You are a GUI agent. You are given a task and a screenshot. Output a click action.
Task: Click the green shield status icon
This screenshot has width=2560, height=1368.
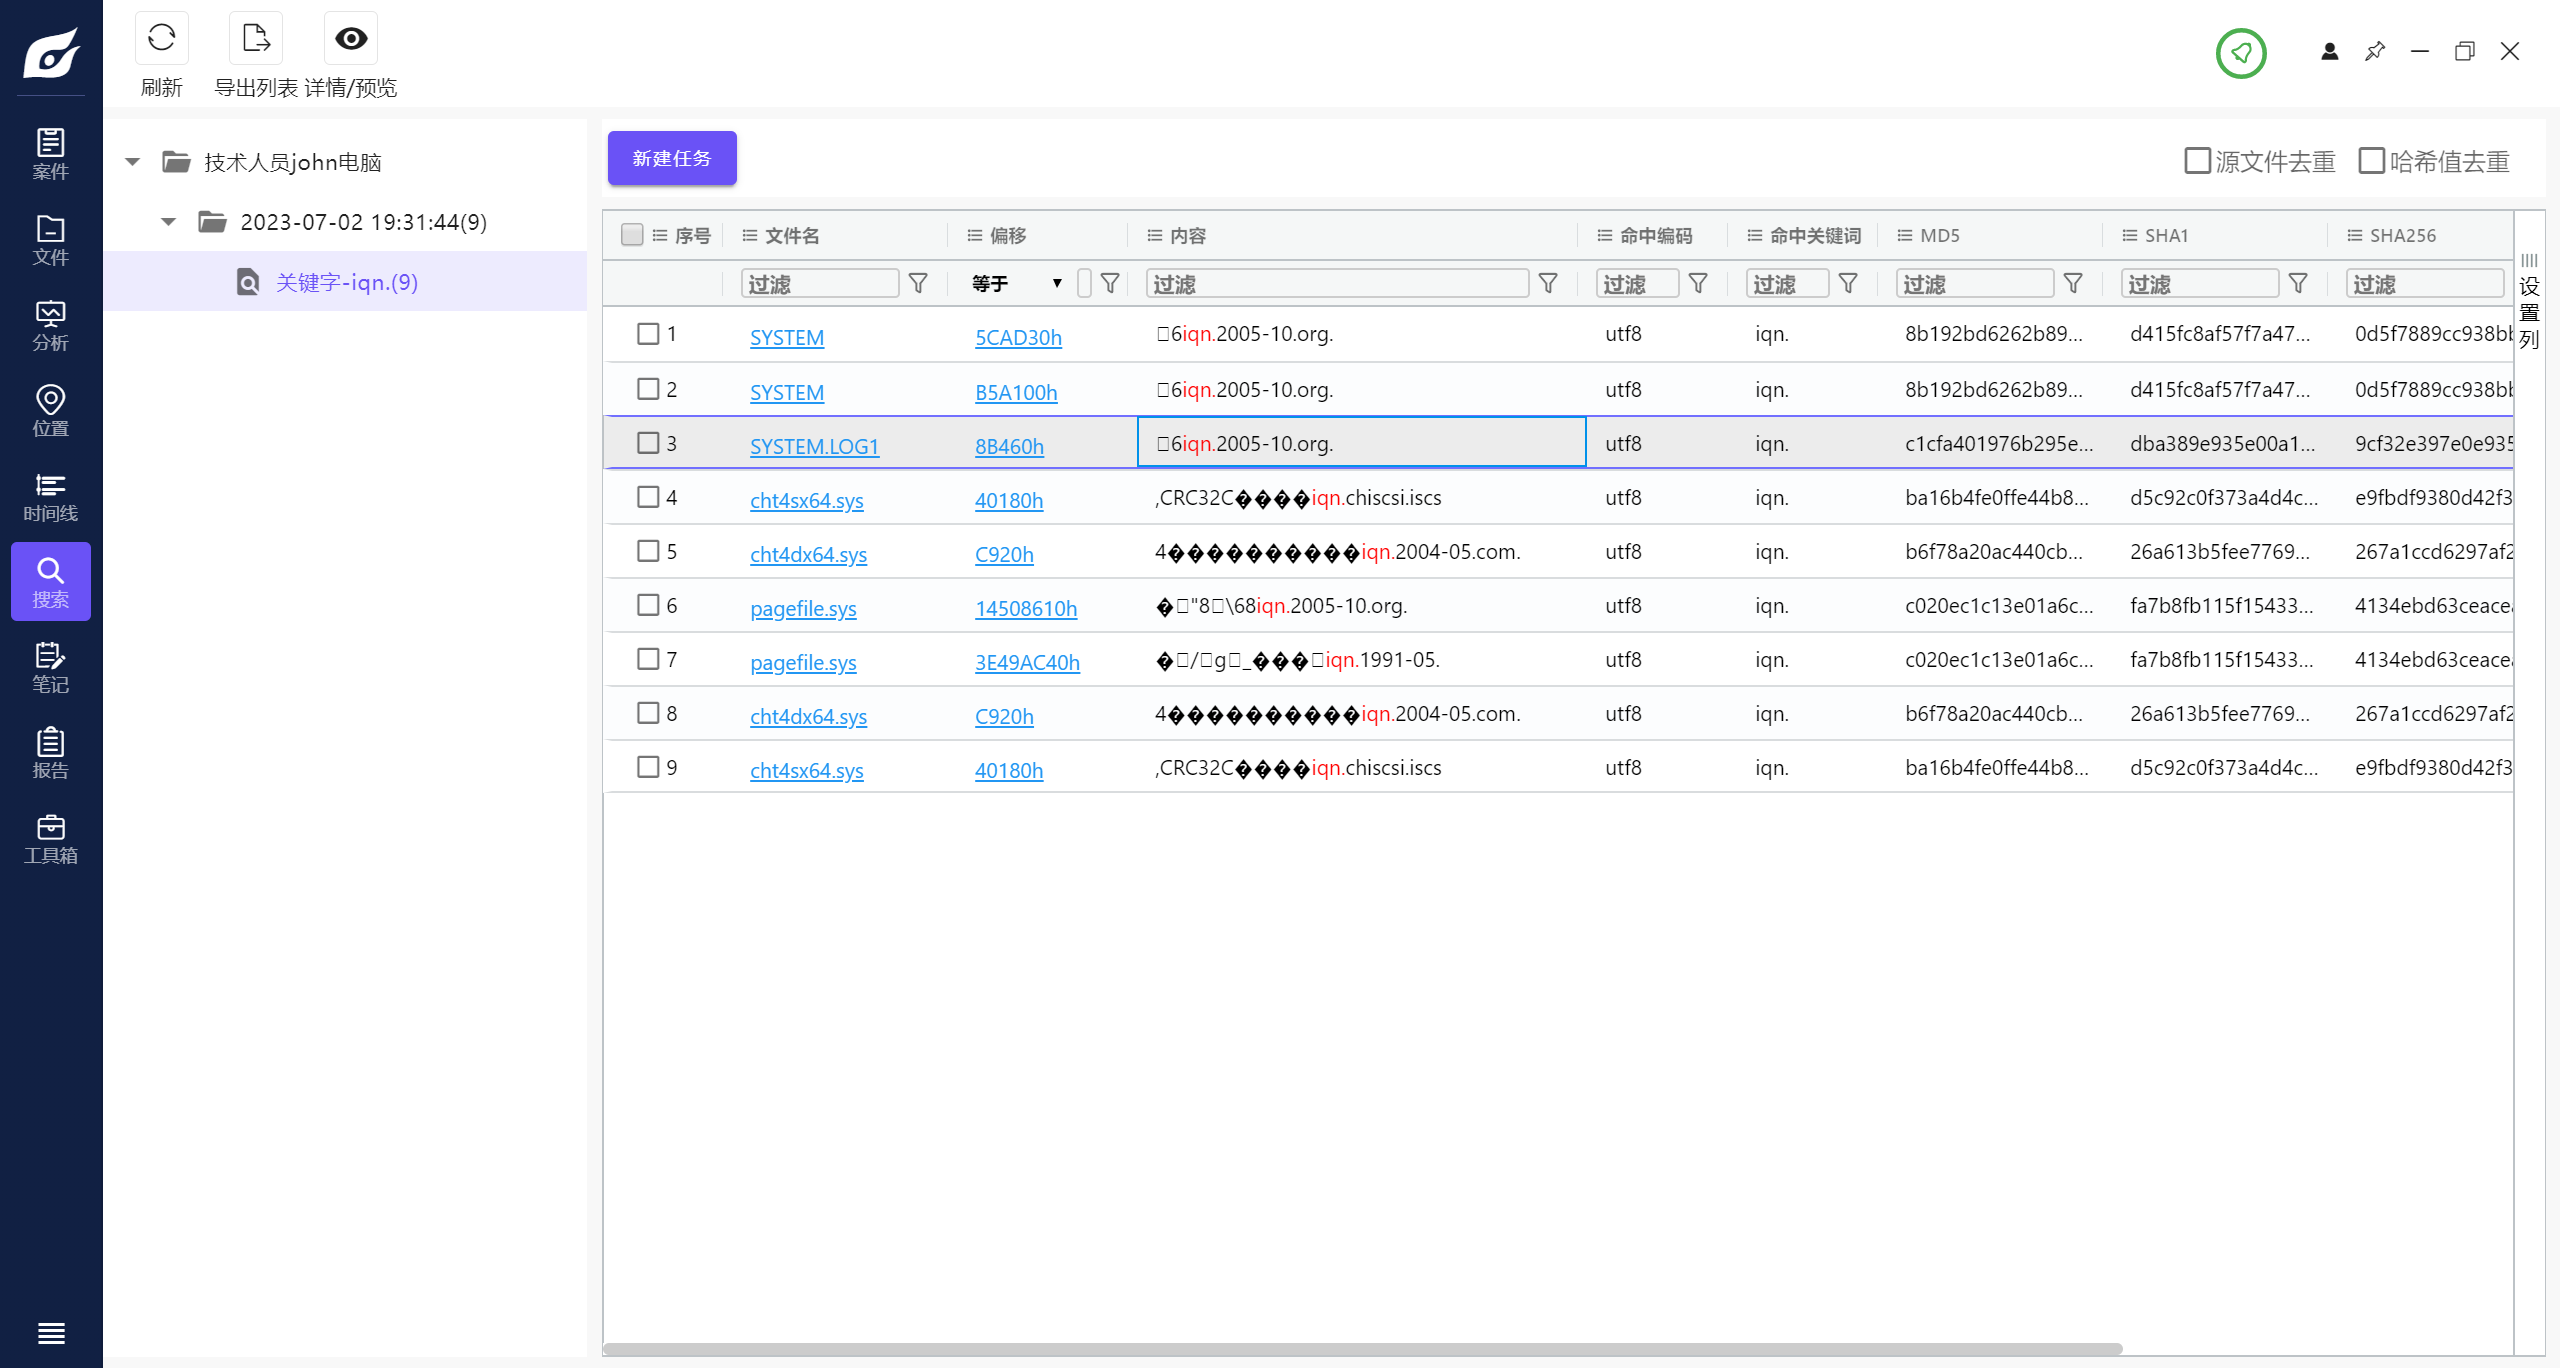[2240, 53]
